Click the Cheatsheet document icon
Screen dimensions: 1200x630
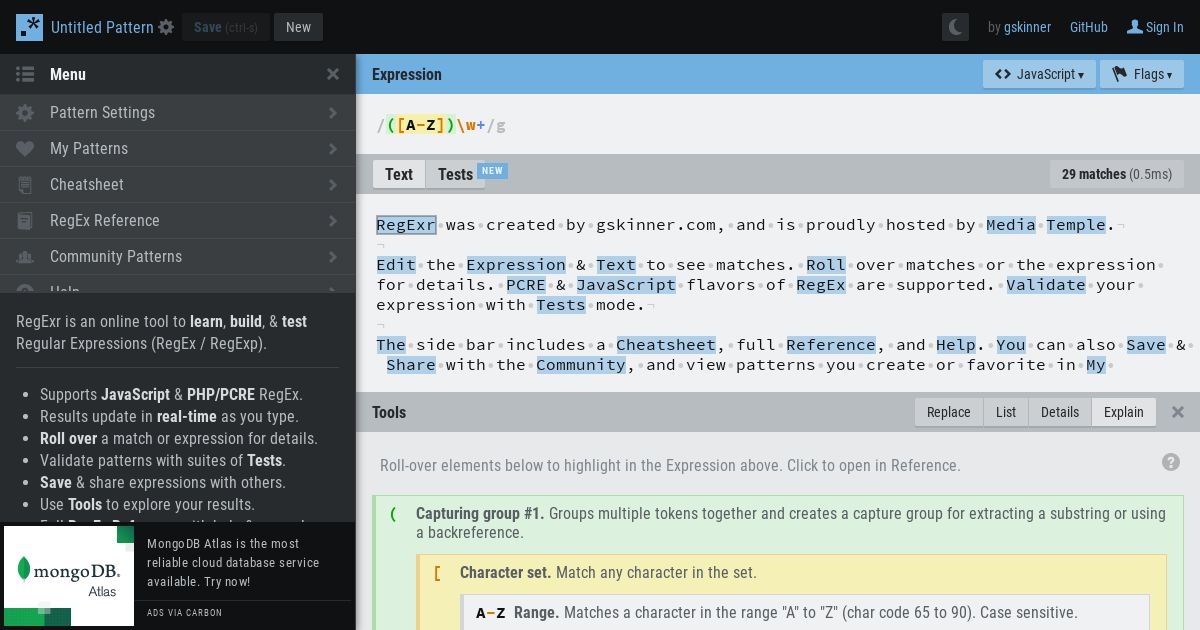click(x=25, y=185)
